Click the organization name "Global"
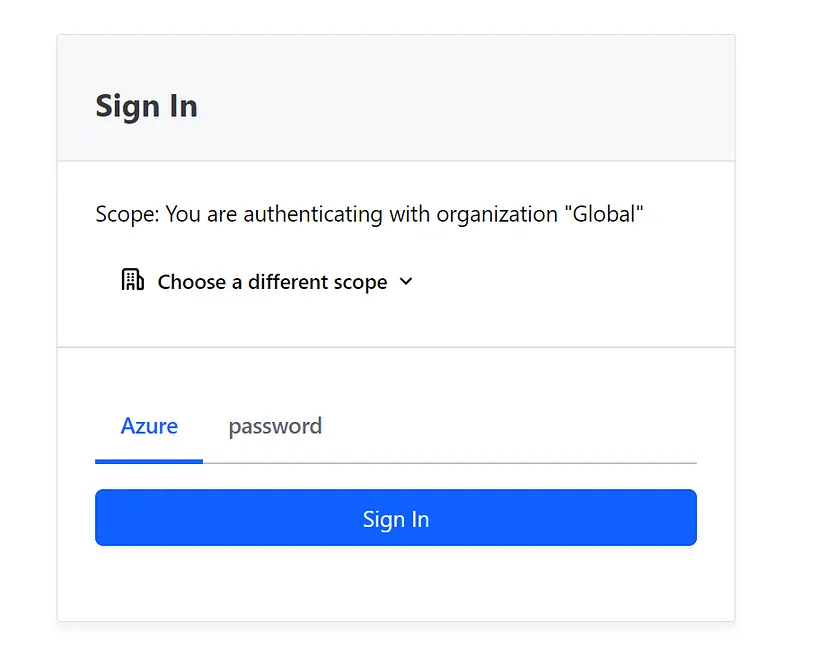 (x=607, y=214)
